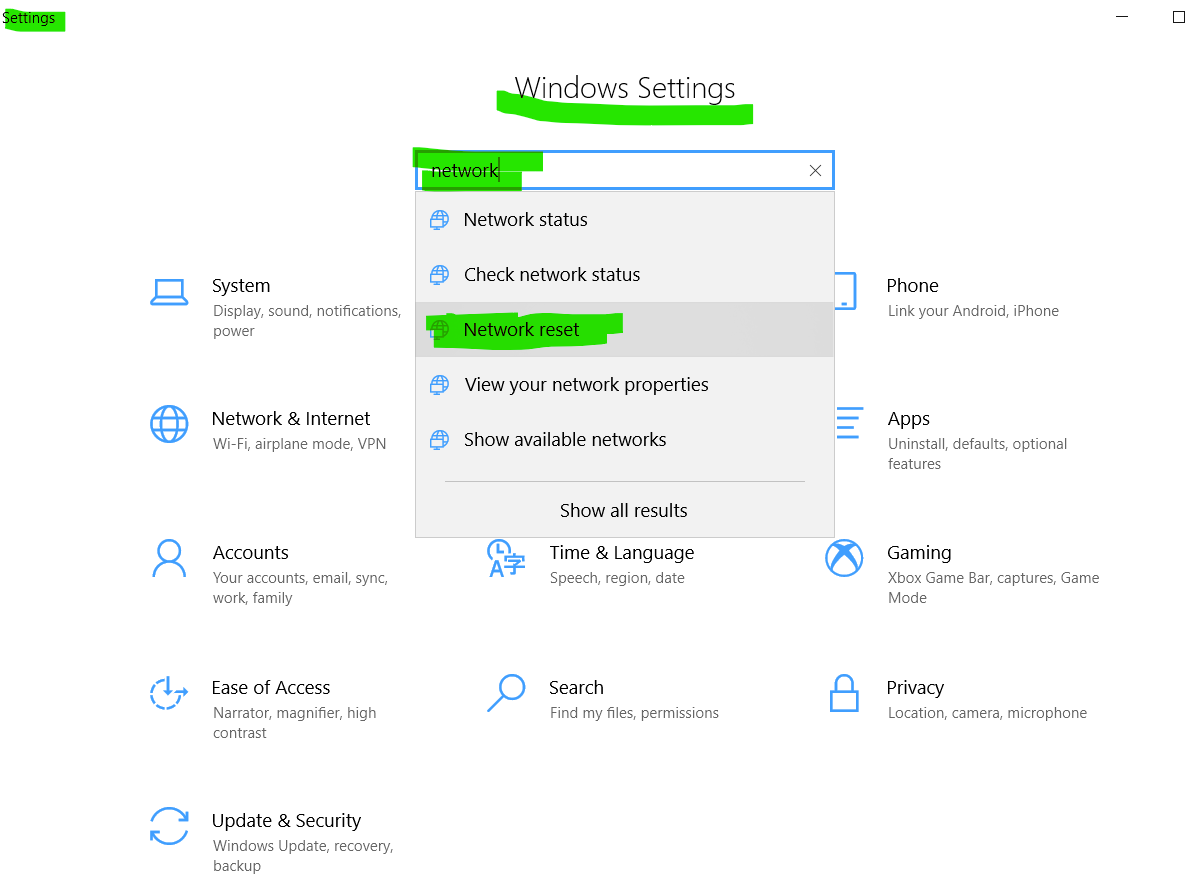This screenshot has width=1202, height=881.
Task: Open the System settings category
Action: tap(241, 286)
